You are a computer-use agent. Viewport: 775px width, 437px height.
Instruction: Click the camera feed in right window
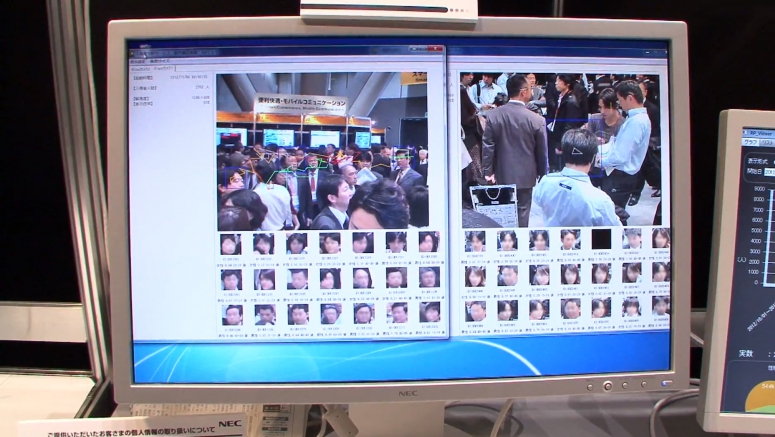pyautogui.click(x=560, y=150)
